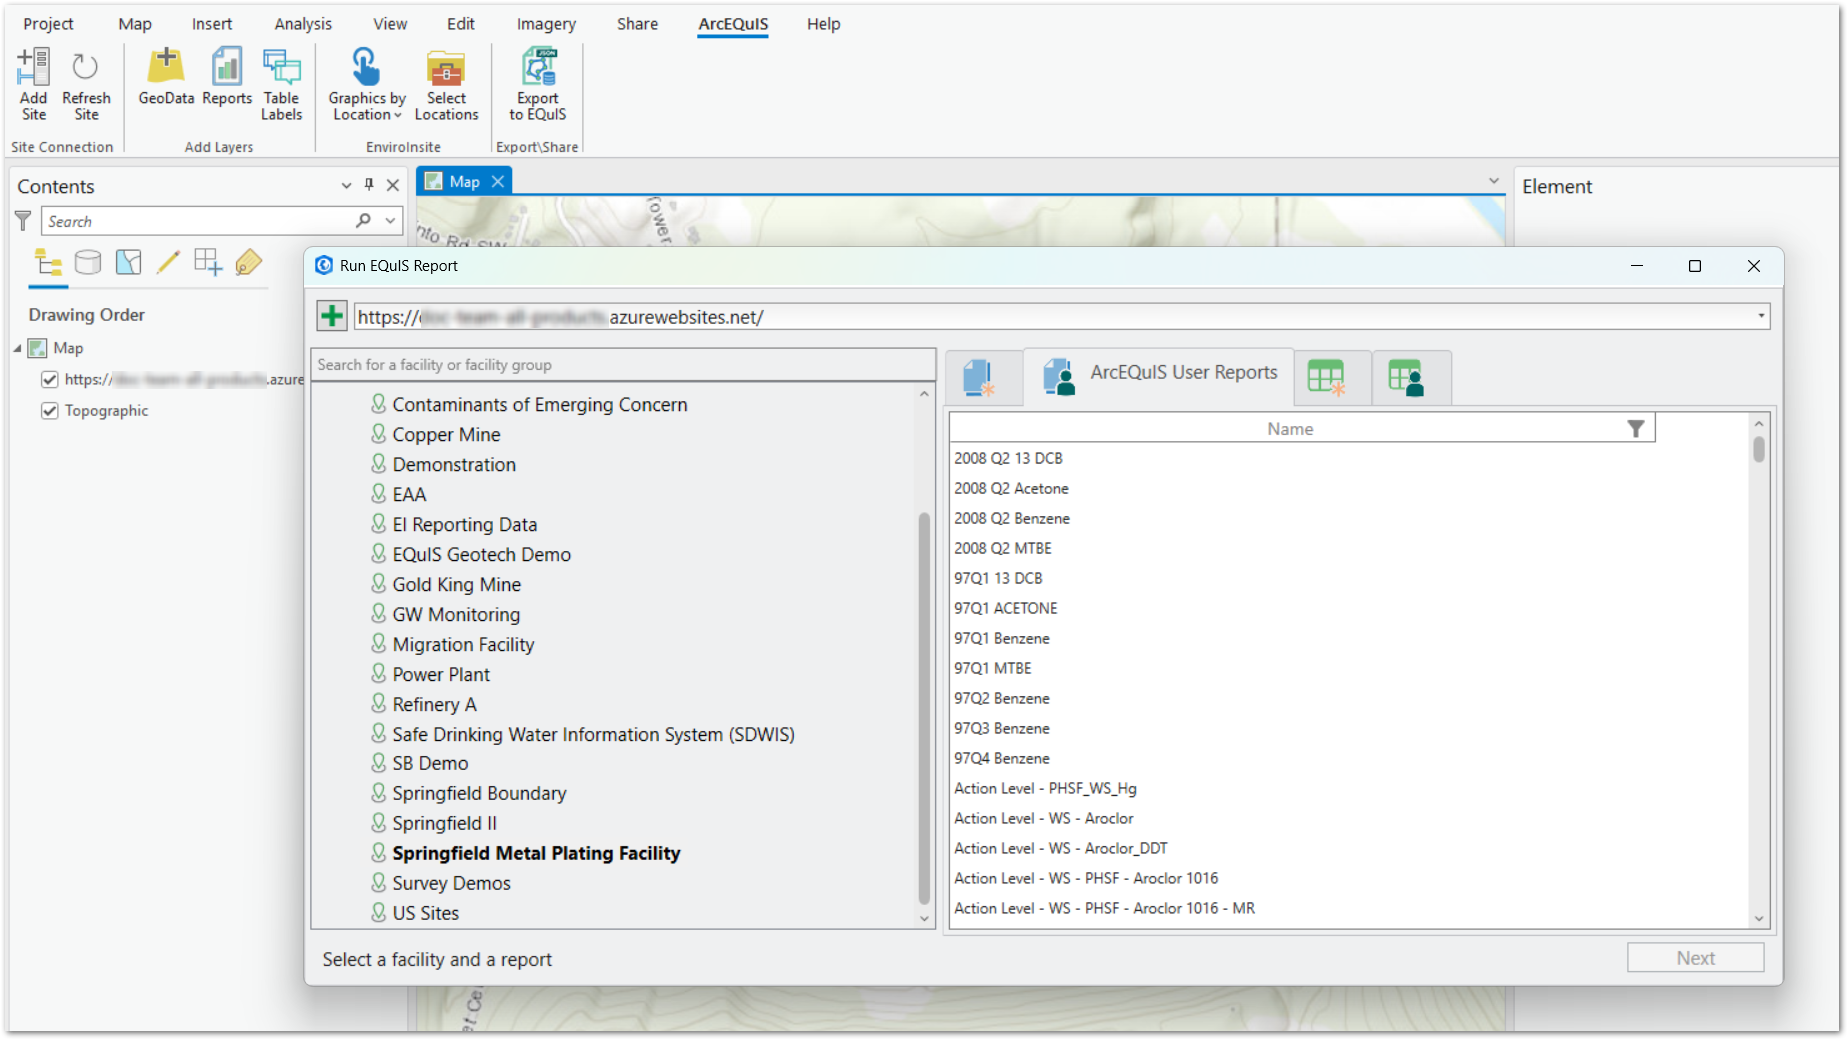Switch to List By Labeling view

pos(248,263)
